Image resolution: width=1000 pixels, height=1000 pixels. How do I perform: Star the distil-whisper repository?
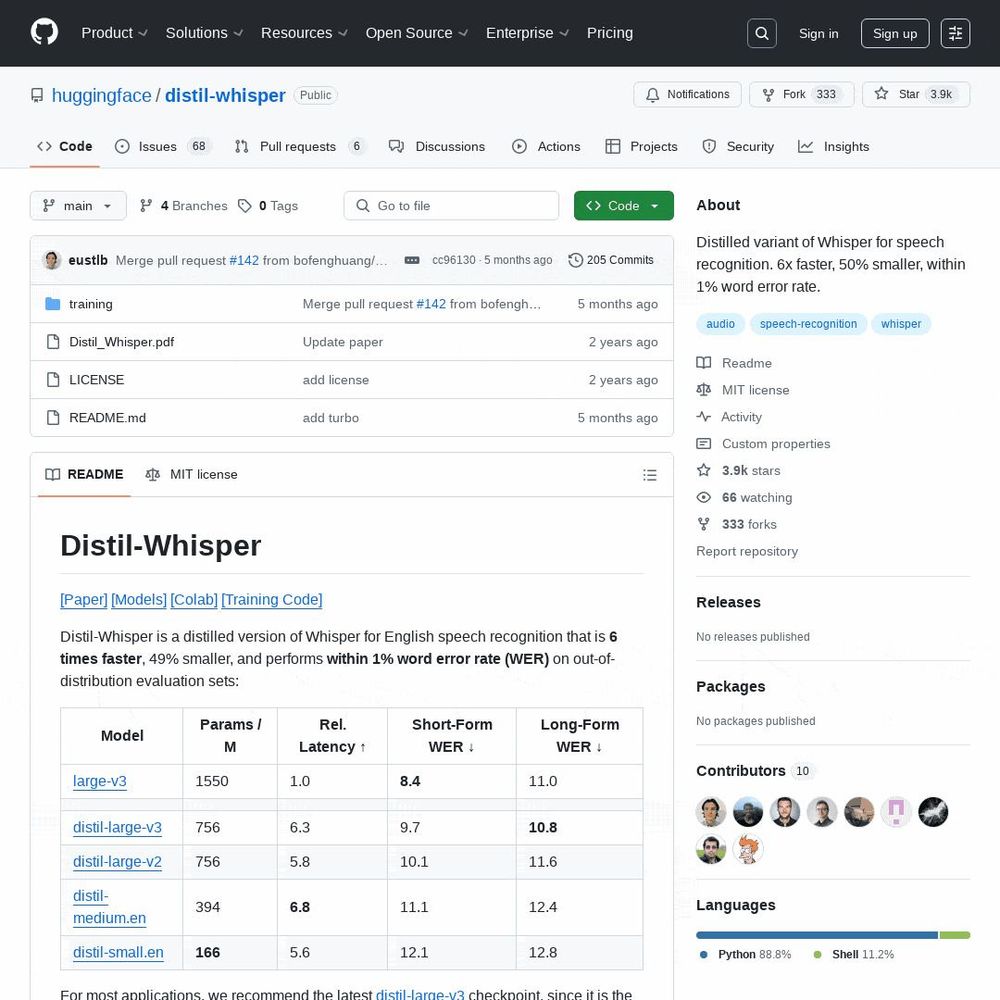pos(916,94)
